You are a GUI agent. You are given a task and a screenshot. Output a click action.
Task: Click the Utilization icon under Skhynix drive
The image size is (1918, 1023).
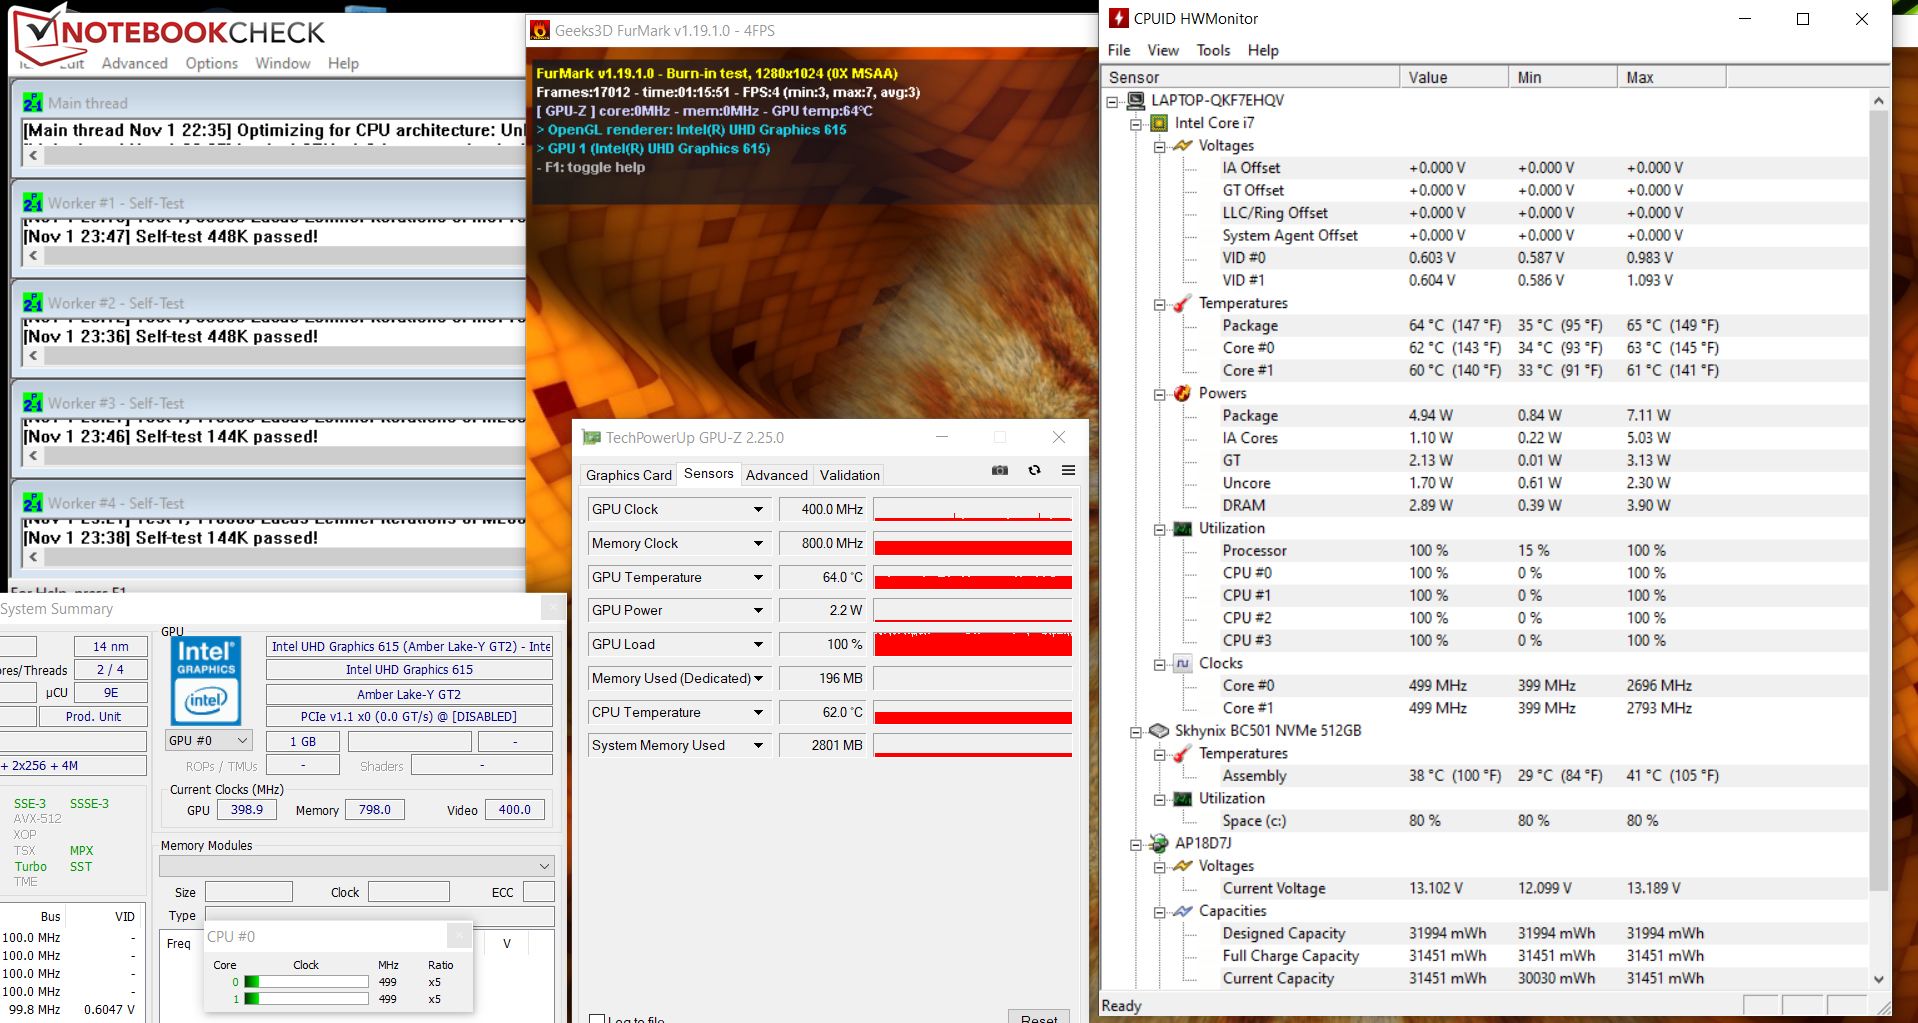1183,798
